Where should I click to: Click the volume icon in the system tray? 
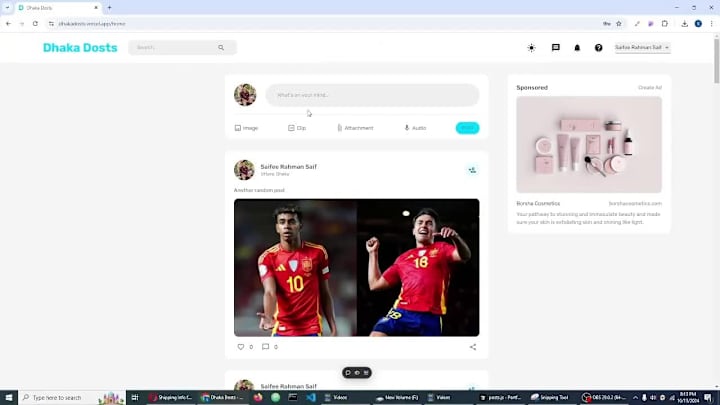[x=653, y=398]
